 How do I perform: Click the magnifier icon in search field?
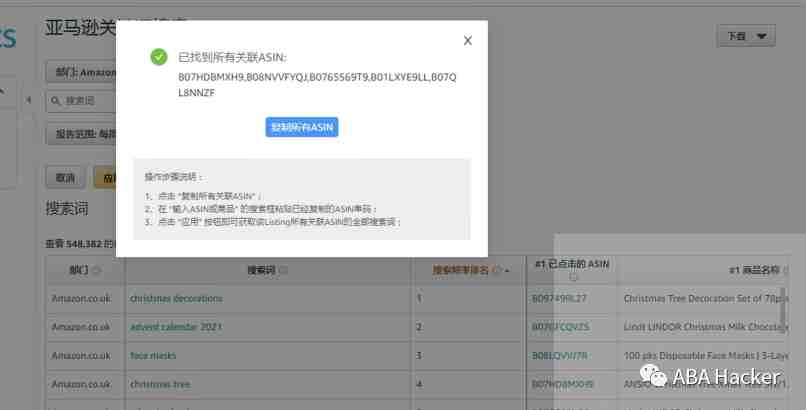pyautogui.click(x=56, y=101)
